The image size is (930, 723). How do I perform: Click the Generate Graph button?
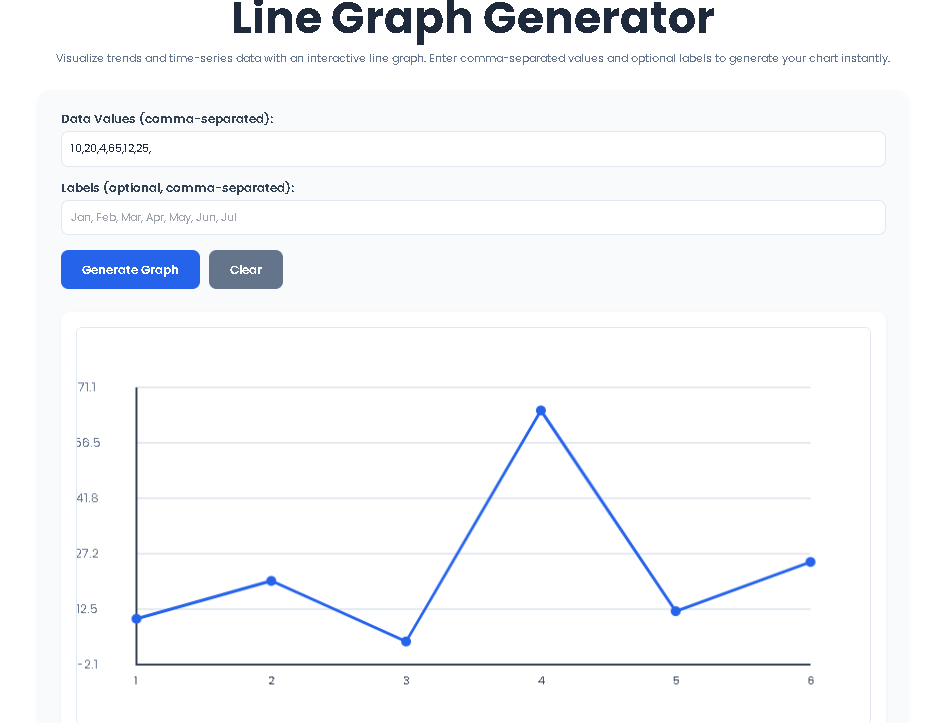coord(130,269)
